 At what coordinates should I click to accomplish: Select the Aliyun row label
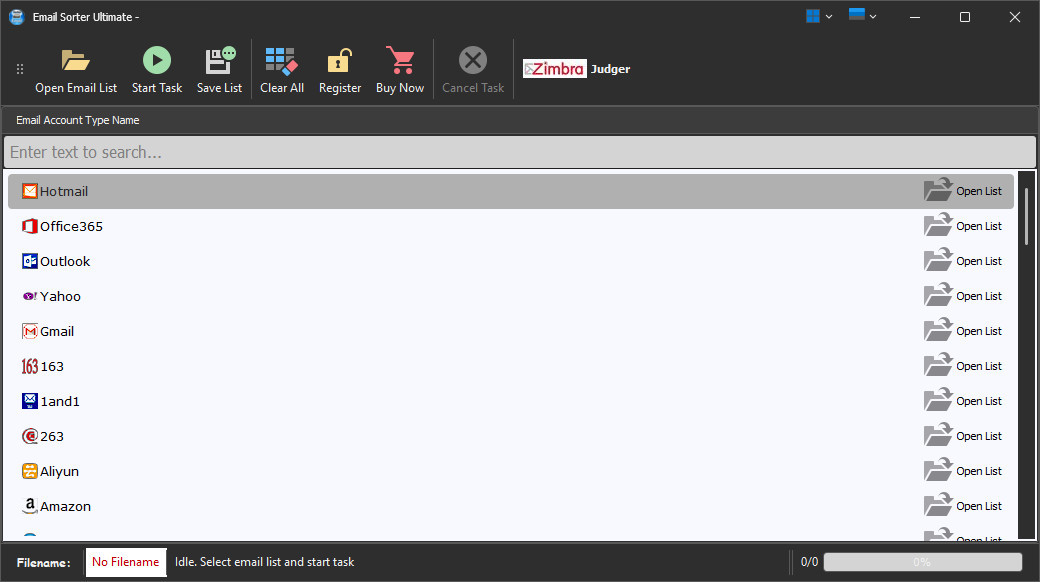(60, 471)
